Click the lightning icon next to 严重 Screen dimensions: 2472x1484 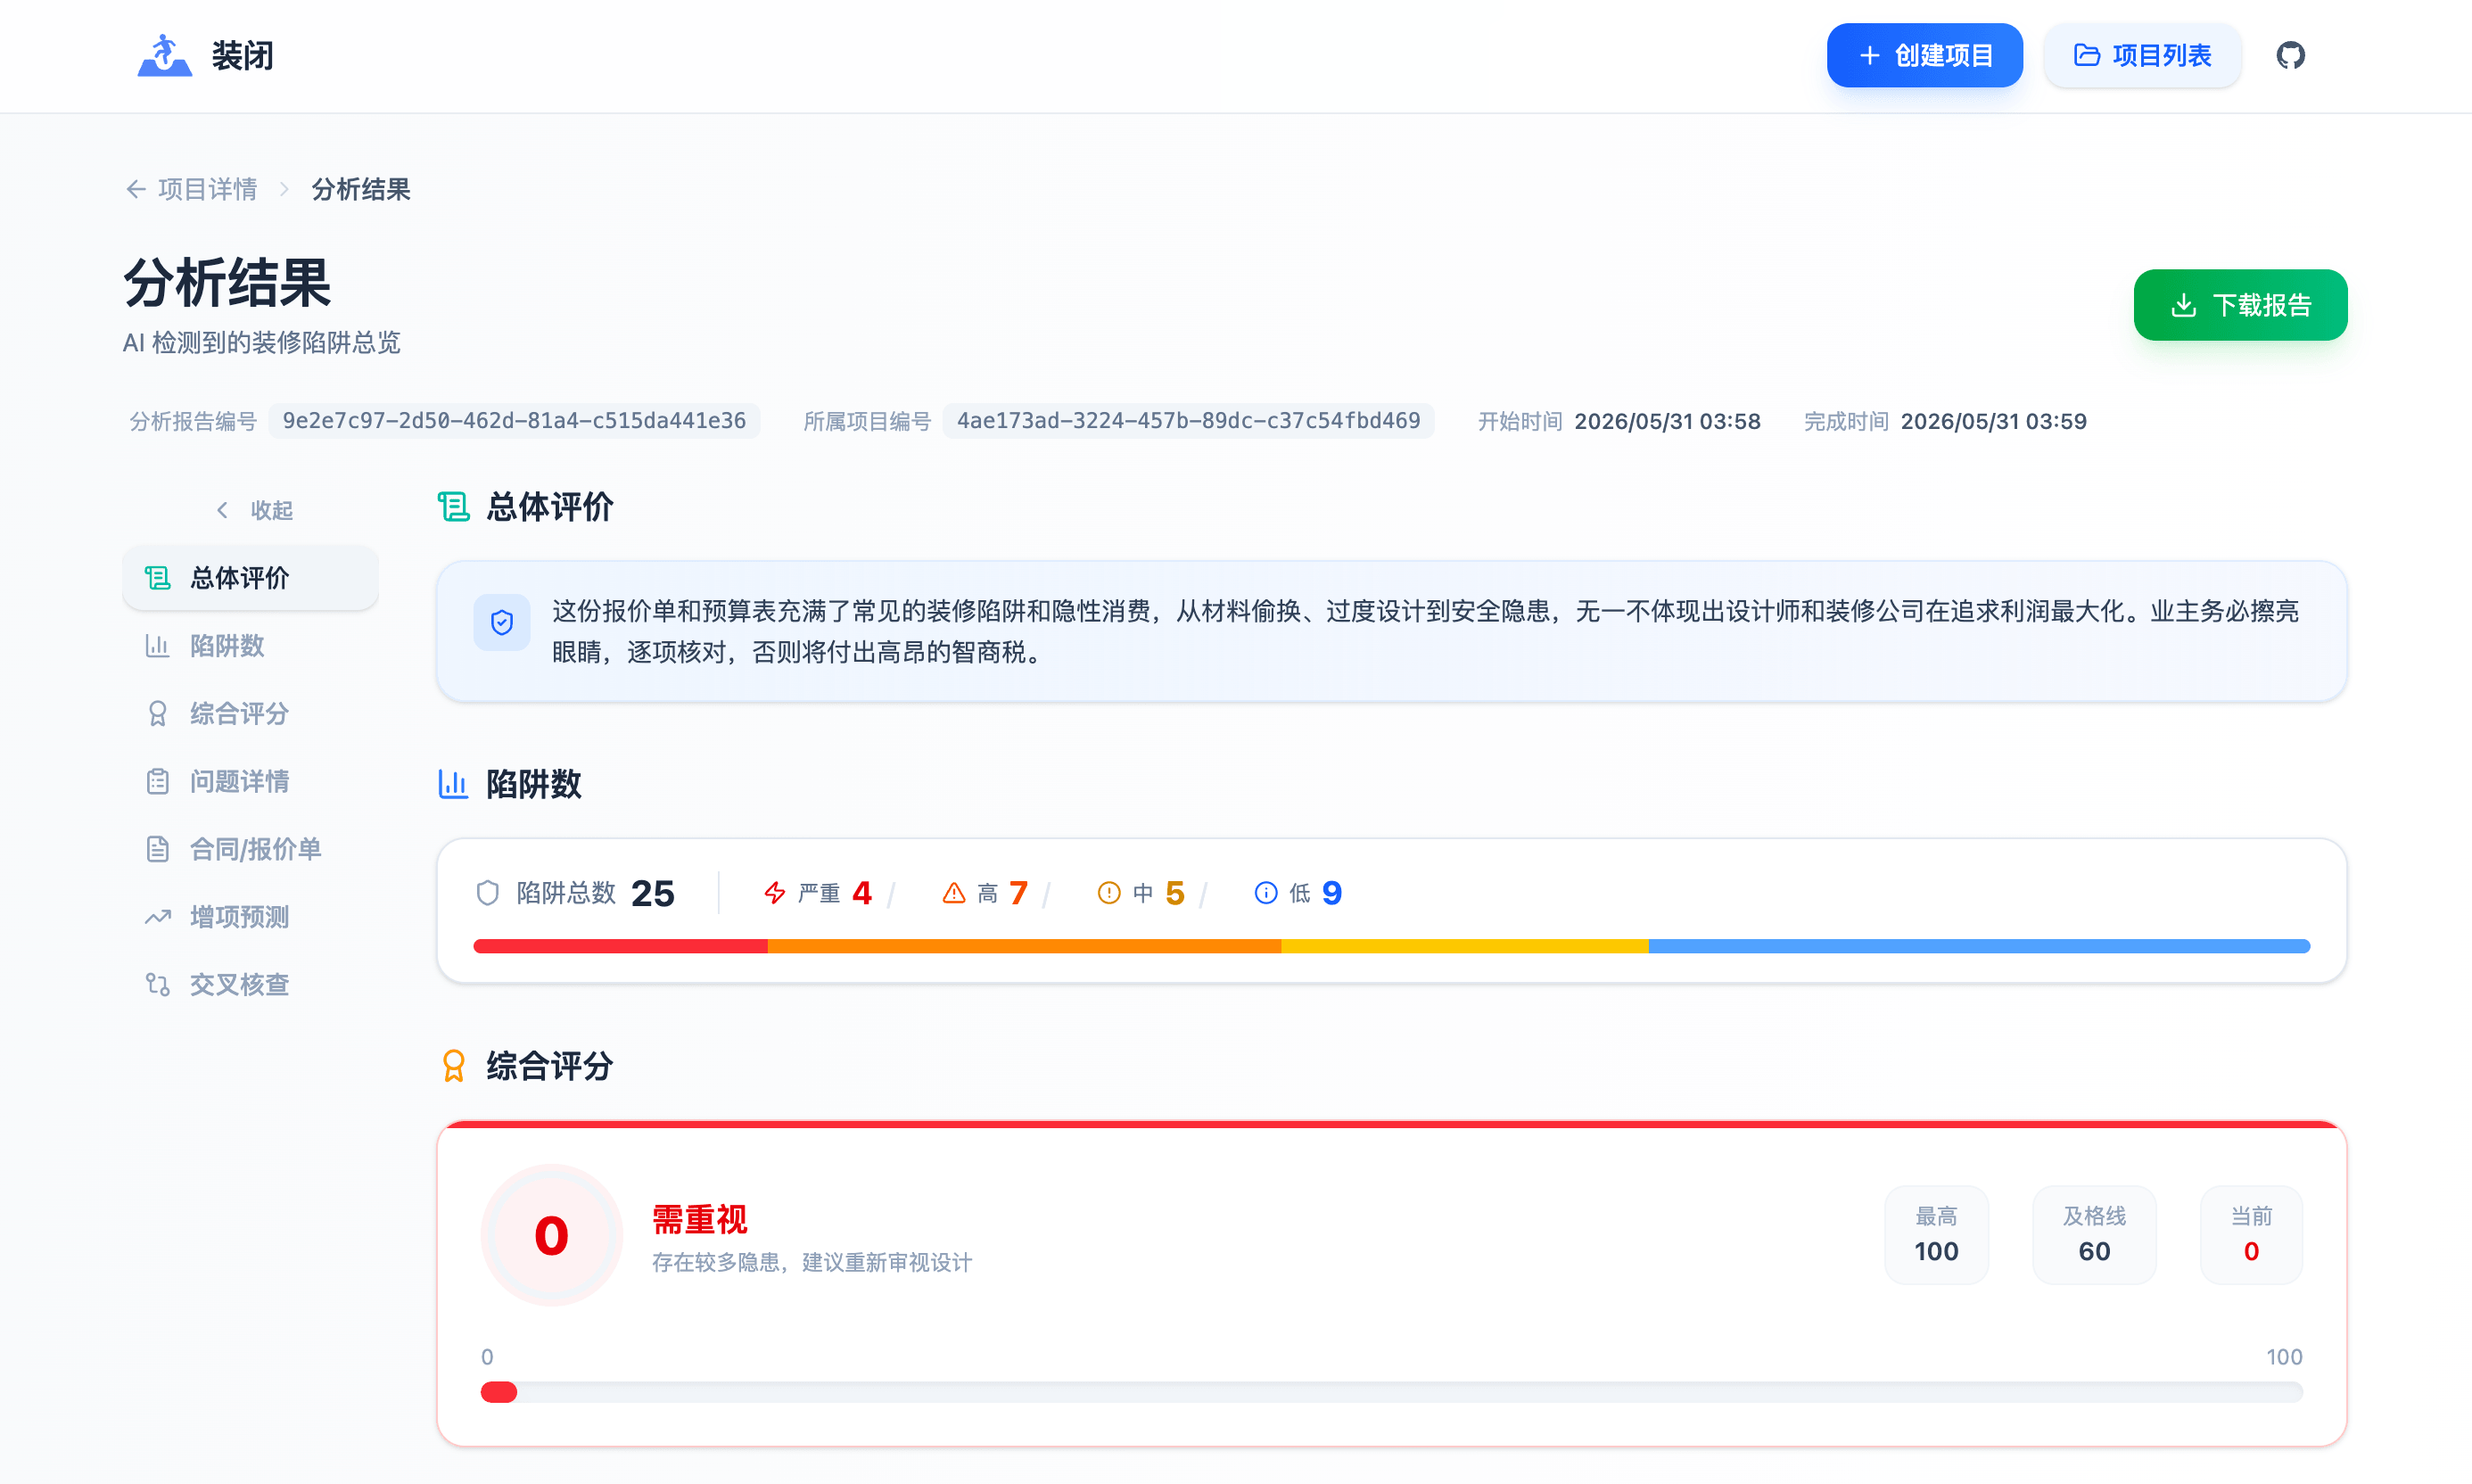775,893
